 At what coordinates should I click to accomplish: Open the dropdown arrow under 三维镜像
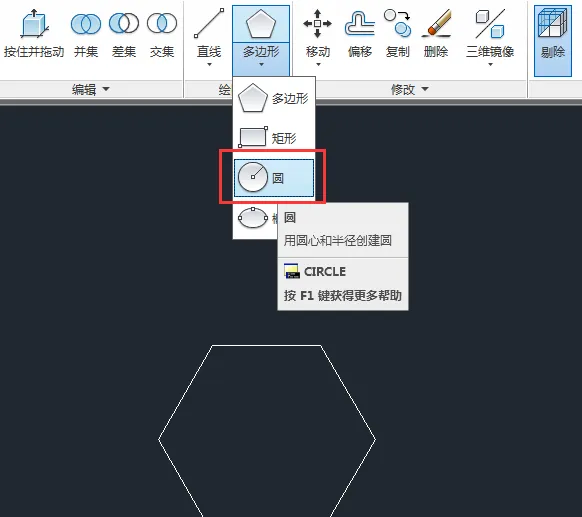[x=490, y=65]
